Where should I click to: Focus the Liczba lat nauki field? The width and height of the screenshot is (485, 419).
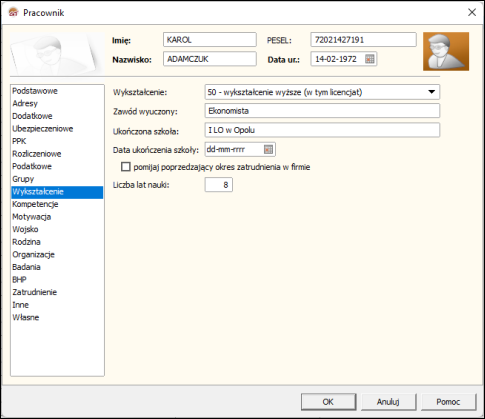[x=219, y=185]
